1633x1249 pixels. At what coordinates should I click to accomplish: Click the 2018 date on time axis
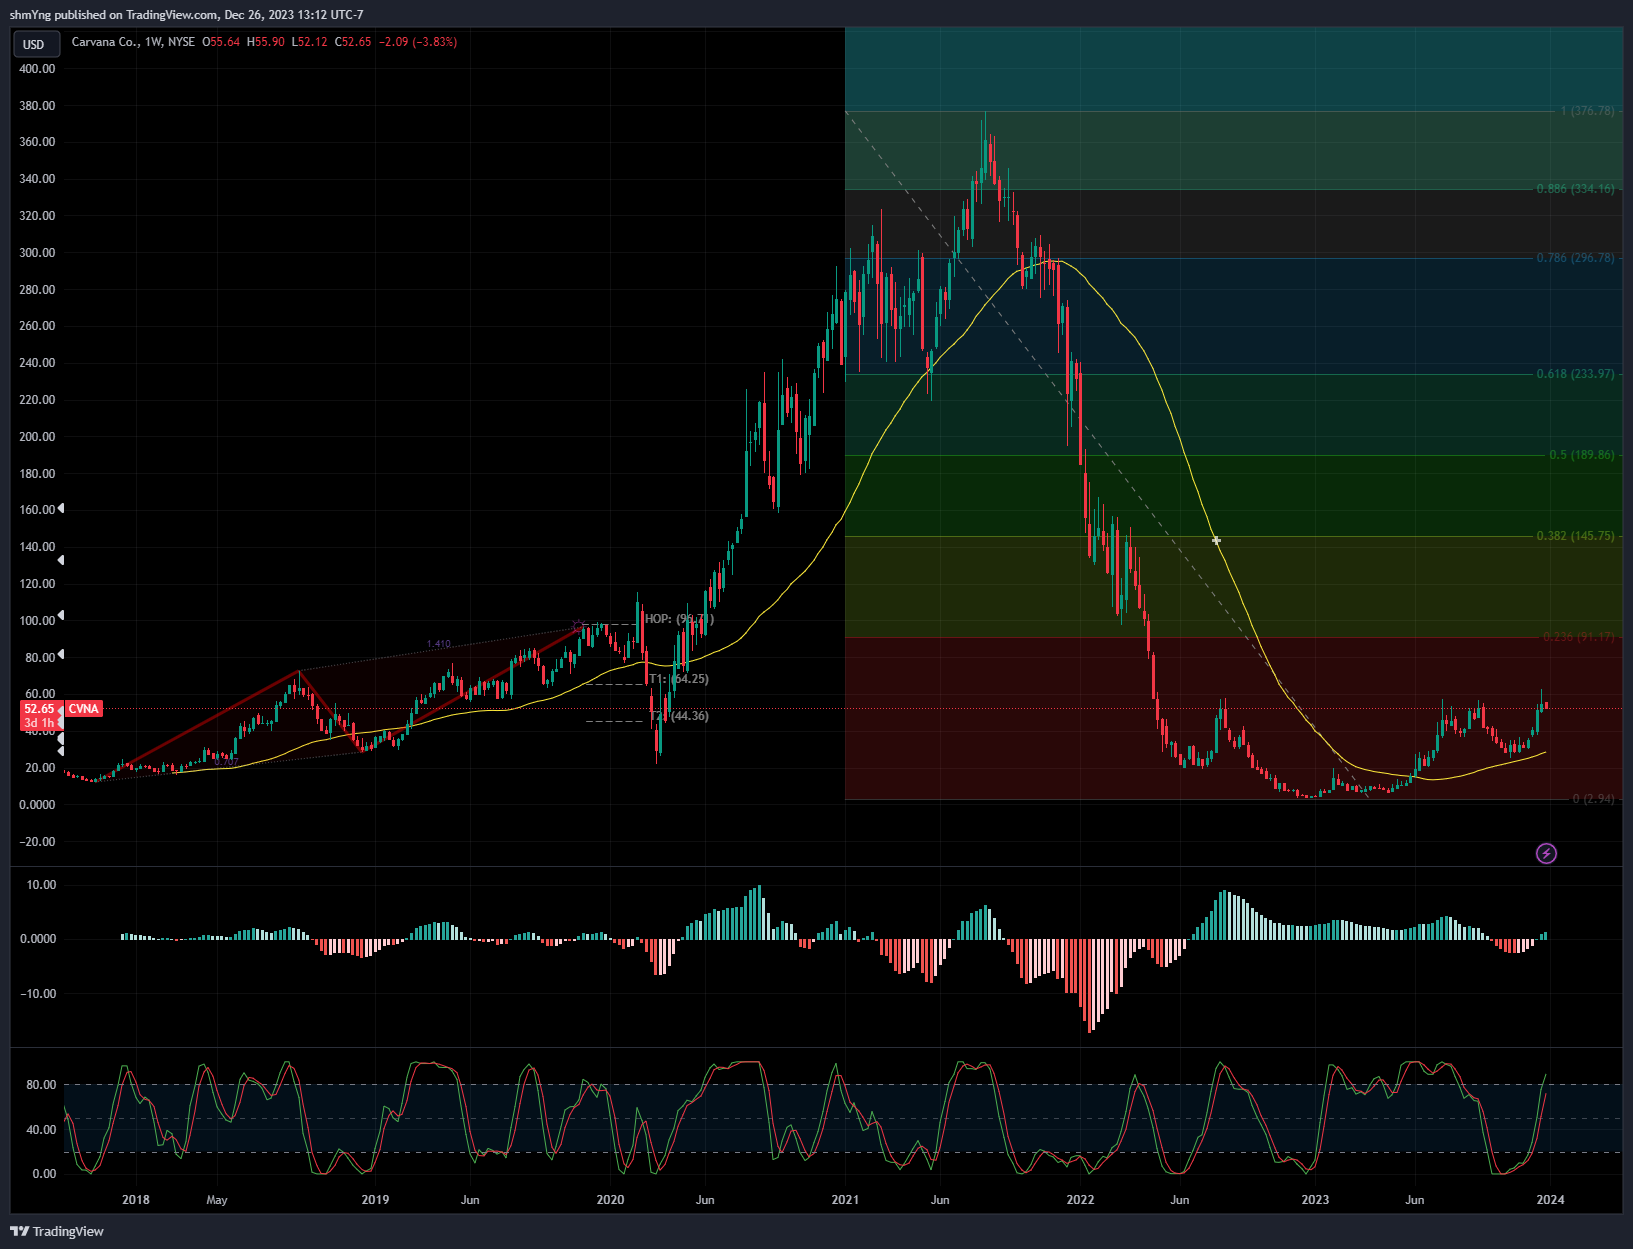tap(135, 1200)
